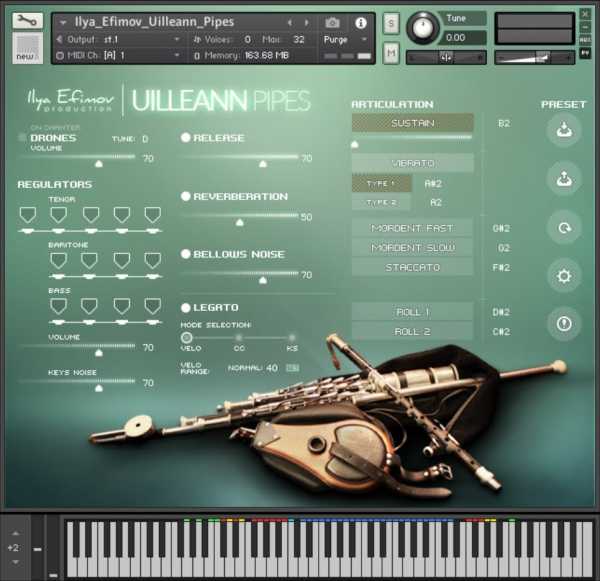Open the gear settings icon under Preset

(563, 275)
